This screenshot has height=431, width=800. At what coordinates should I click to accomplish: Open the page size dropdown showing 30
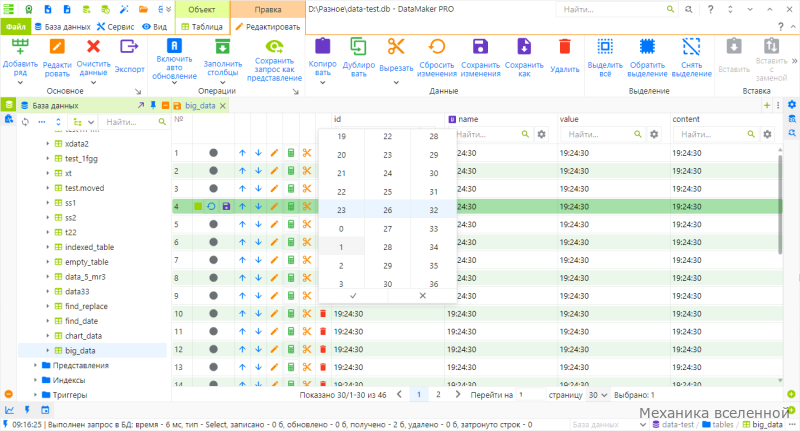pos(598,395)
